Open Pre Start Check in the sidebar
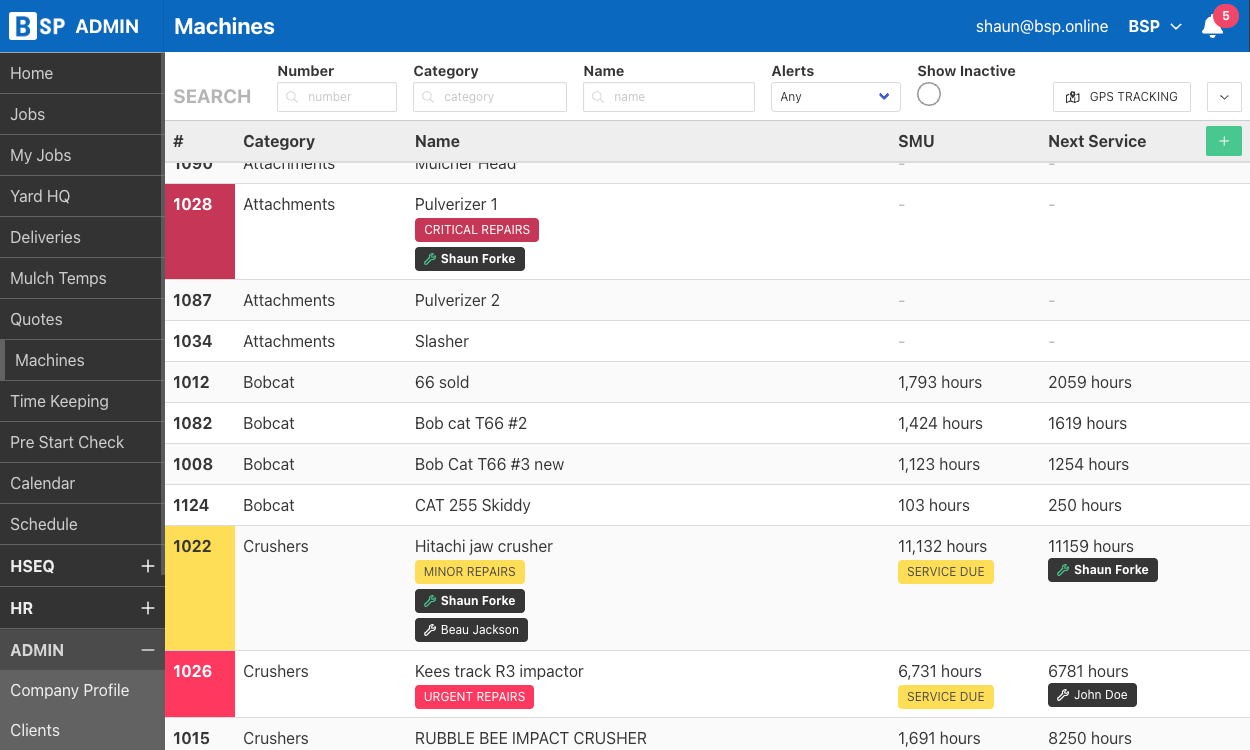 (82, 442)
